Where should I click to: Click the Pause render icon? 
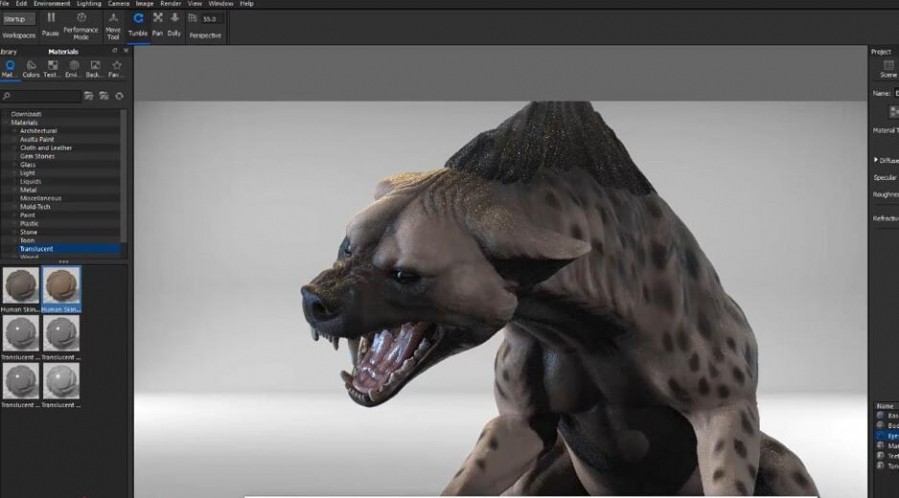[50, 18]
